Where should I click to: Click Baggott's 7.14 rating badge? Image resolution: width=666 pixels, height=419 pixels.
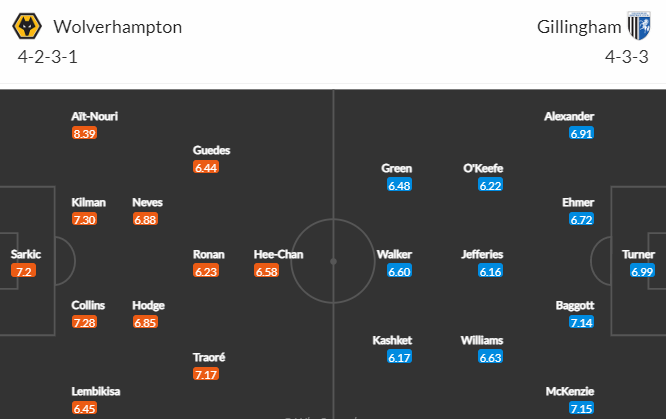pyautogui.click(x=581, y=323)
